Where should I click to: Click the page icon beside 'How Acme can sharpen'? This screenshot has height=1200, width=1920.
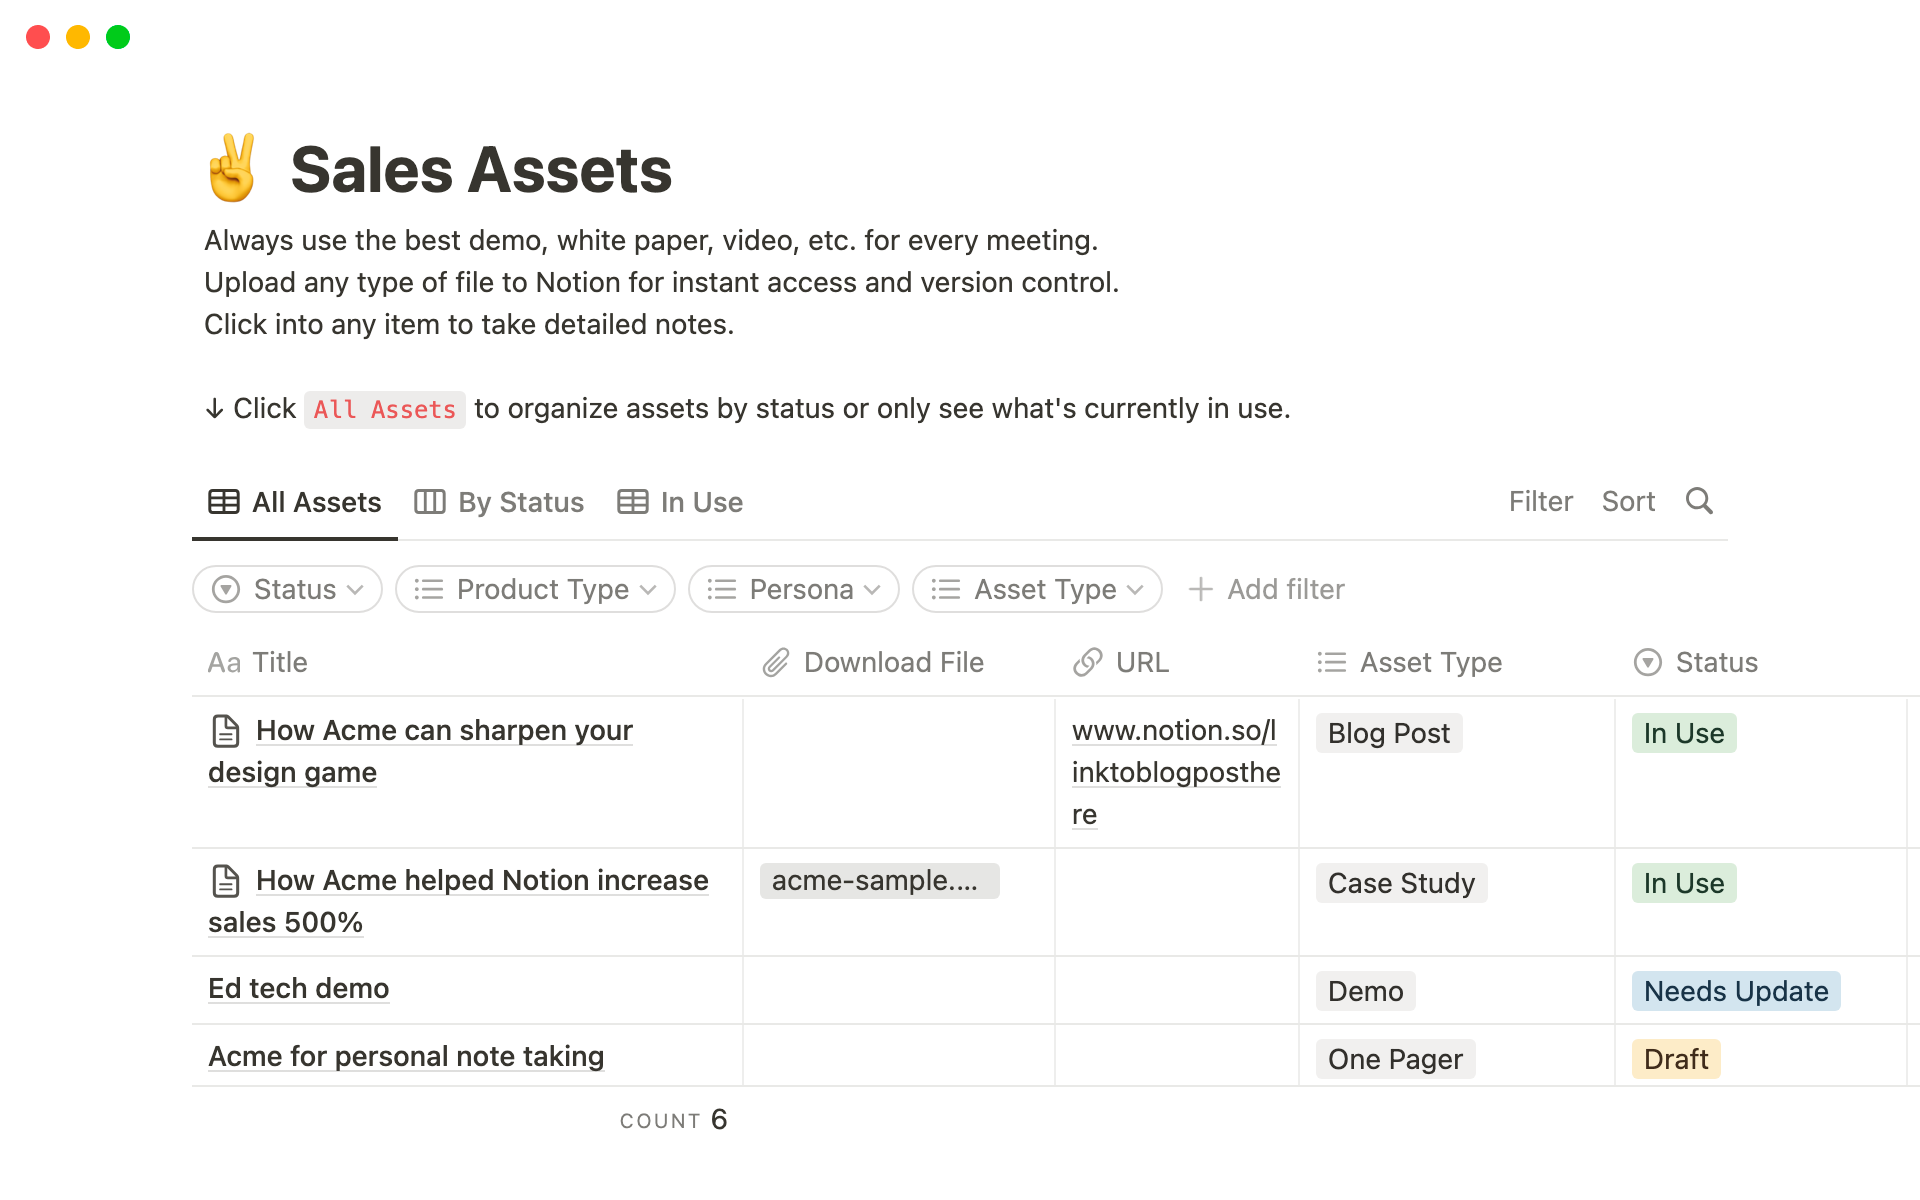pos(226,731)
